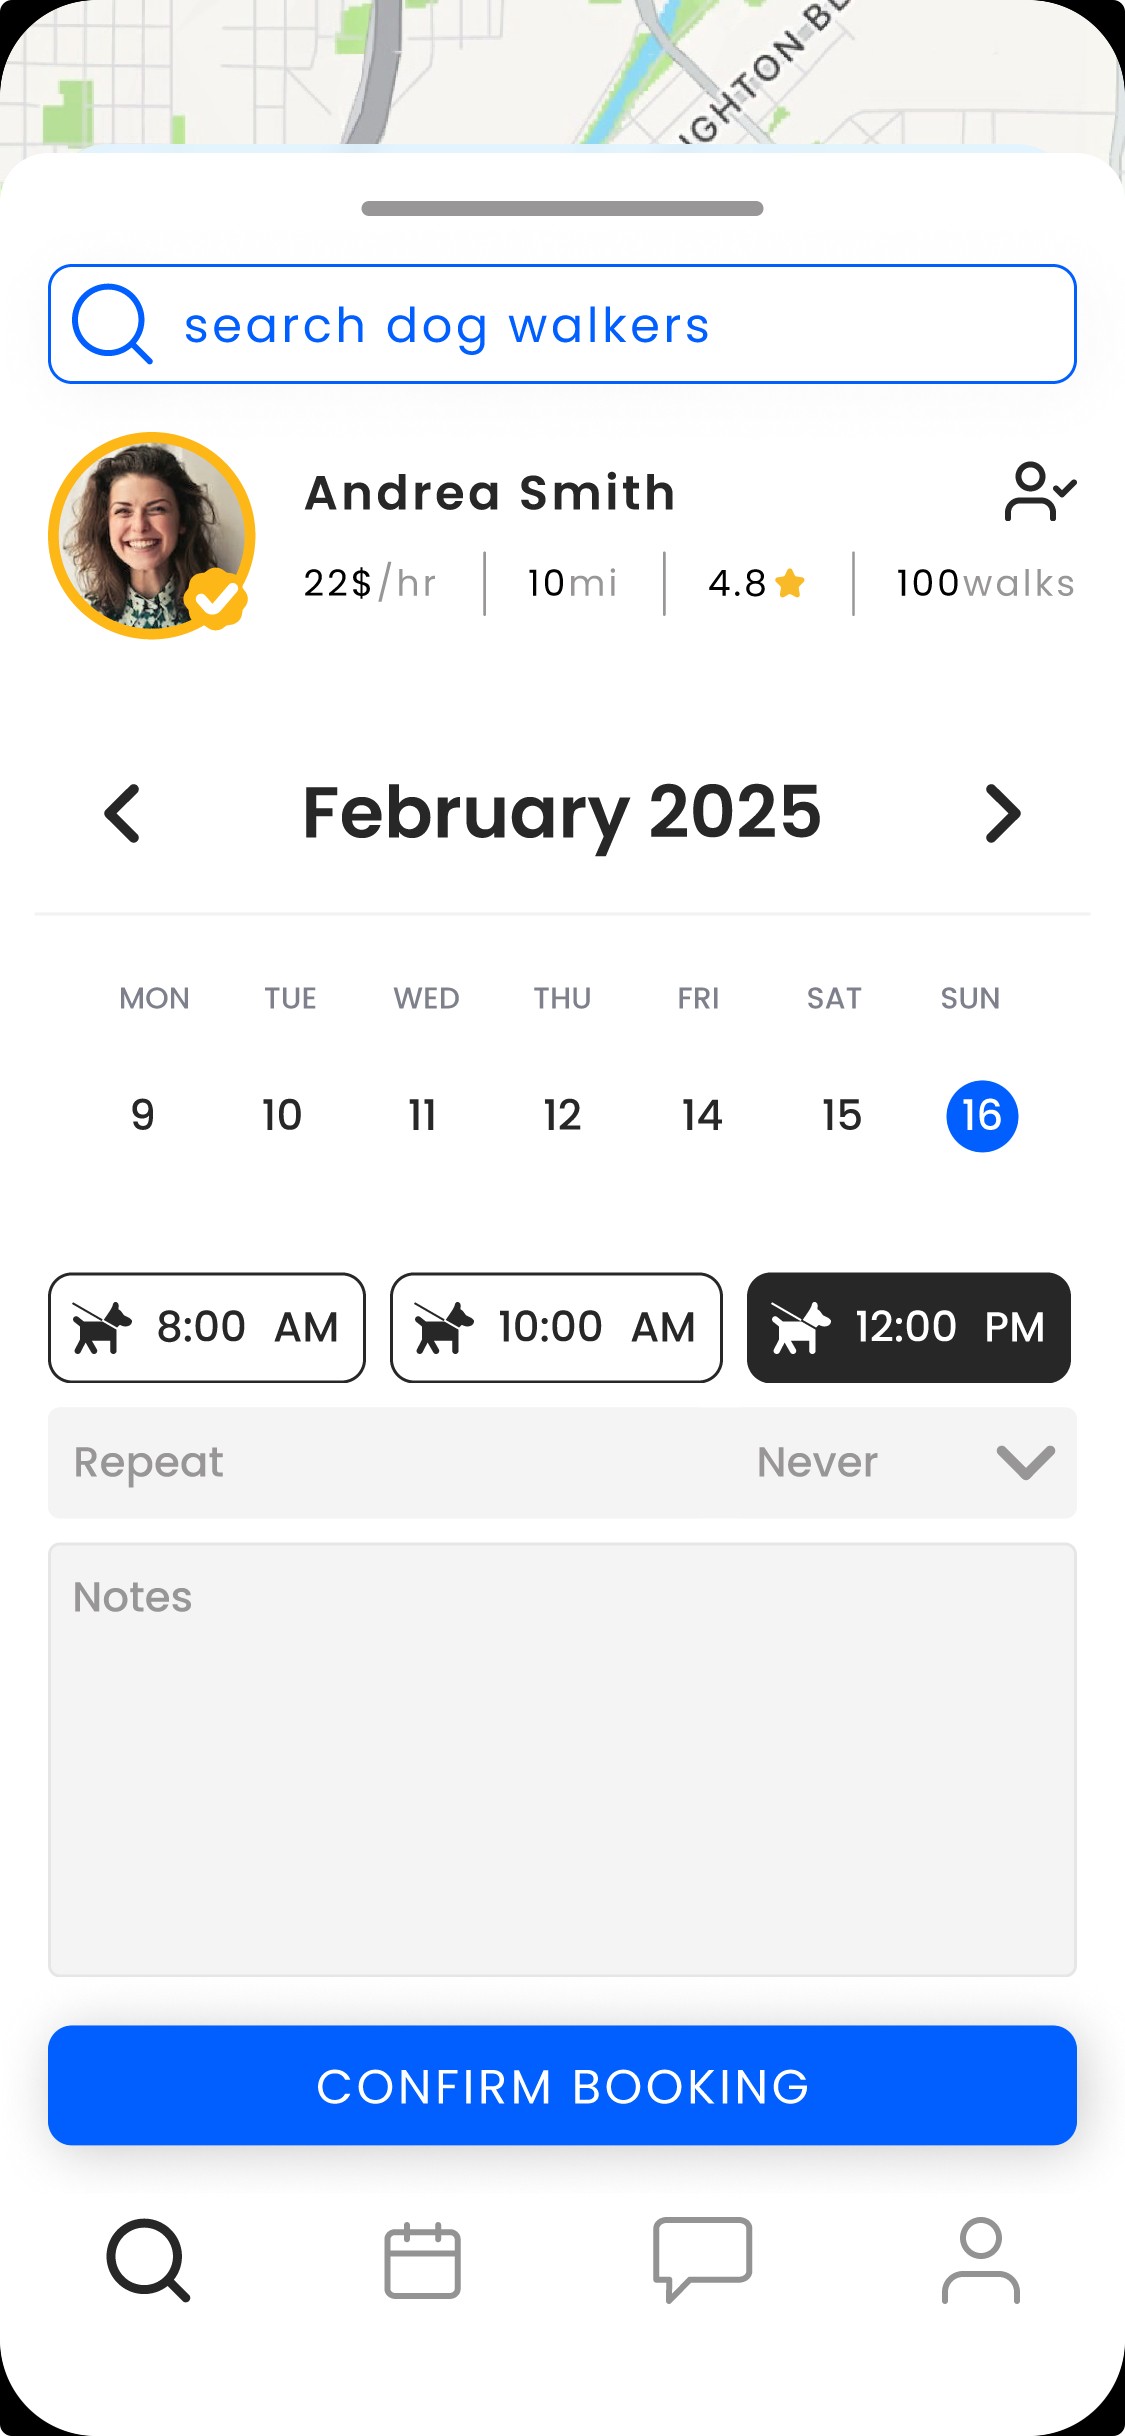1125x2436 pixels.
Task: Toggle the 12:00 PM time slot
Action: coord(908,1327)
